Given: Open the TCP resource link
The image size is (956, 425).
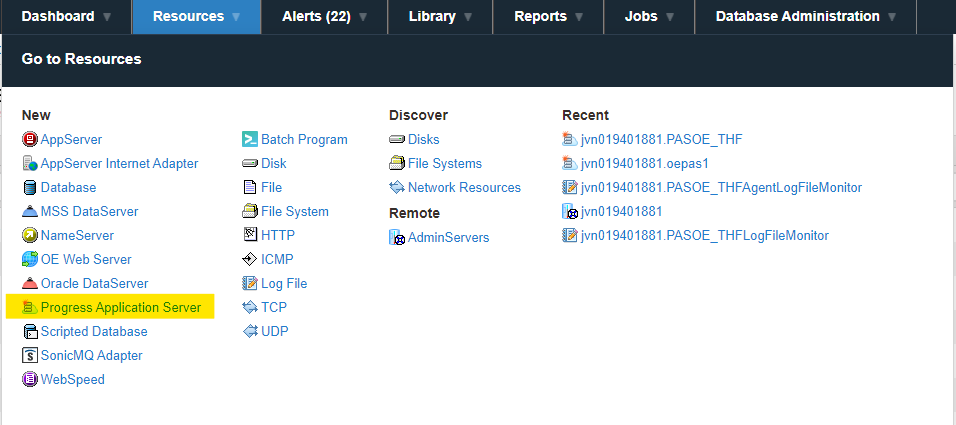Looking at the screenshot, I should coord(274,307).
